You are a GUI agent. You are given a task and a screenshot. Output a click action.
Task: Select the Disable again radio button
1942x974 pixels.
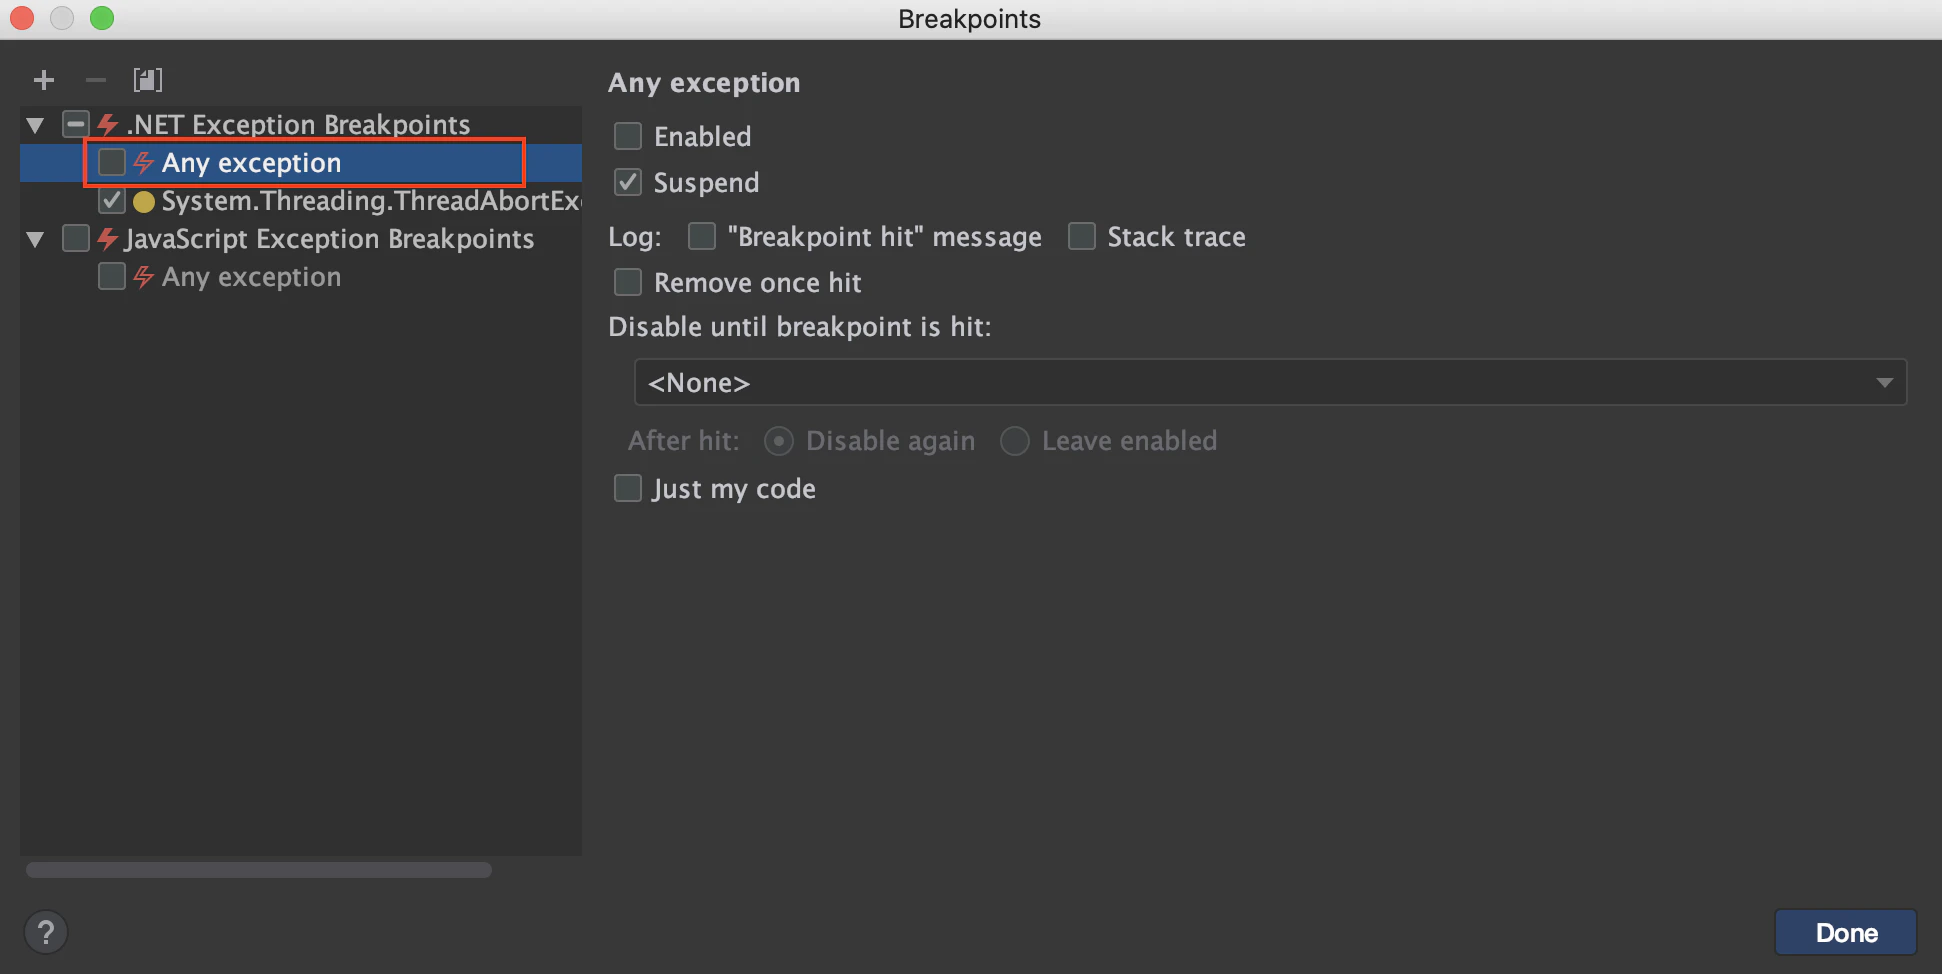coord(779,441)
